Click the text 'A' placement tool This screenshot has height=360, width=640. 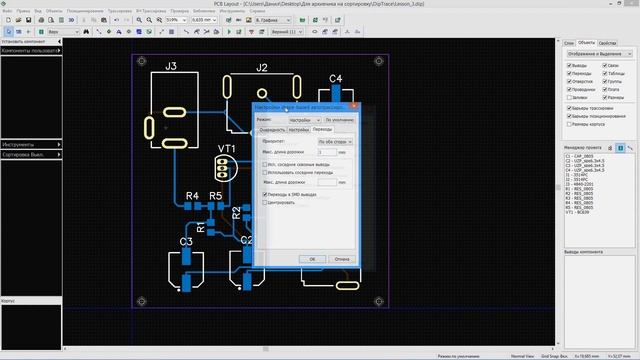point(119,31)
